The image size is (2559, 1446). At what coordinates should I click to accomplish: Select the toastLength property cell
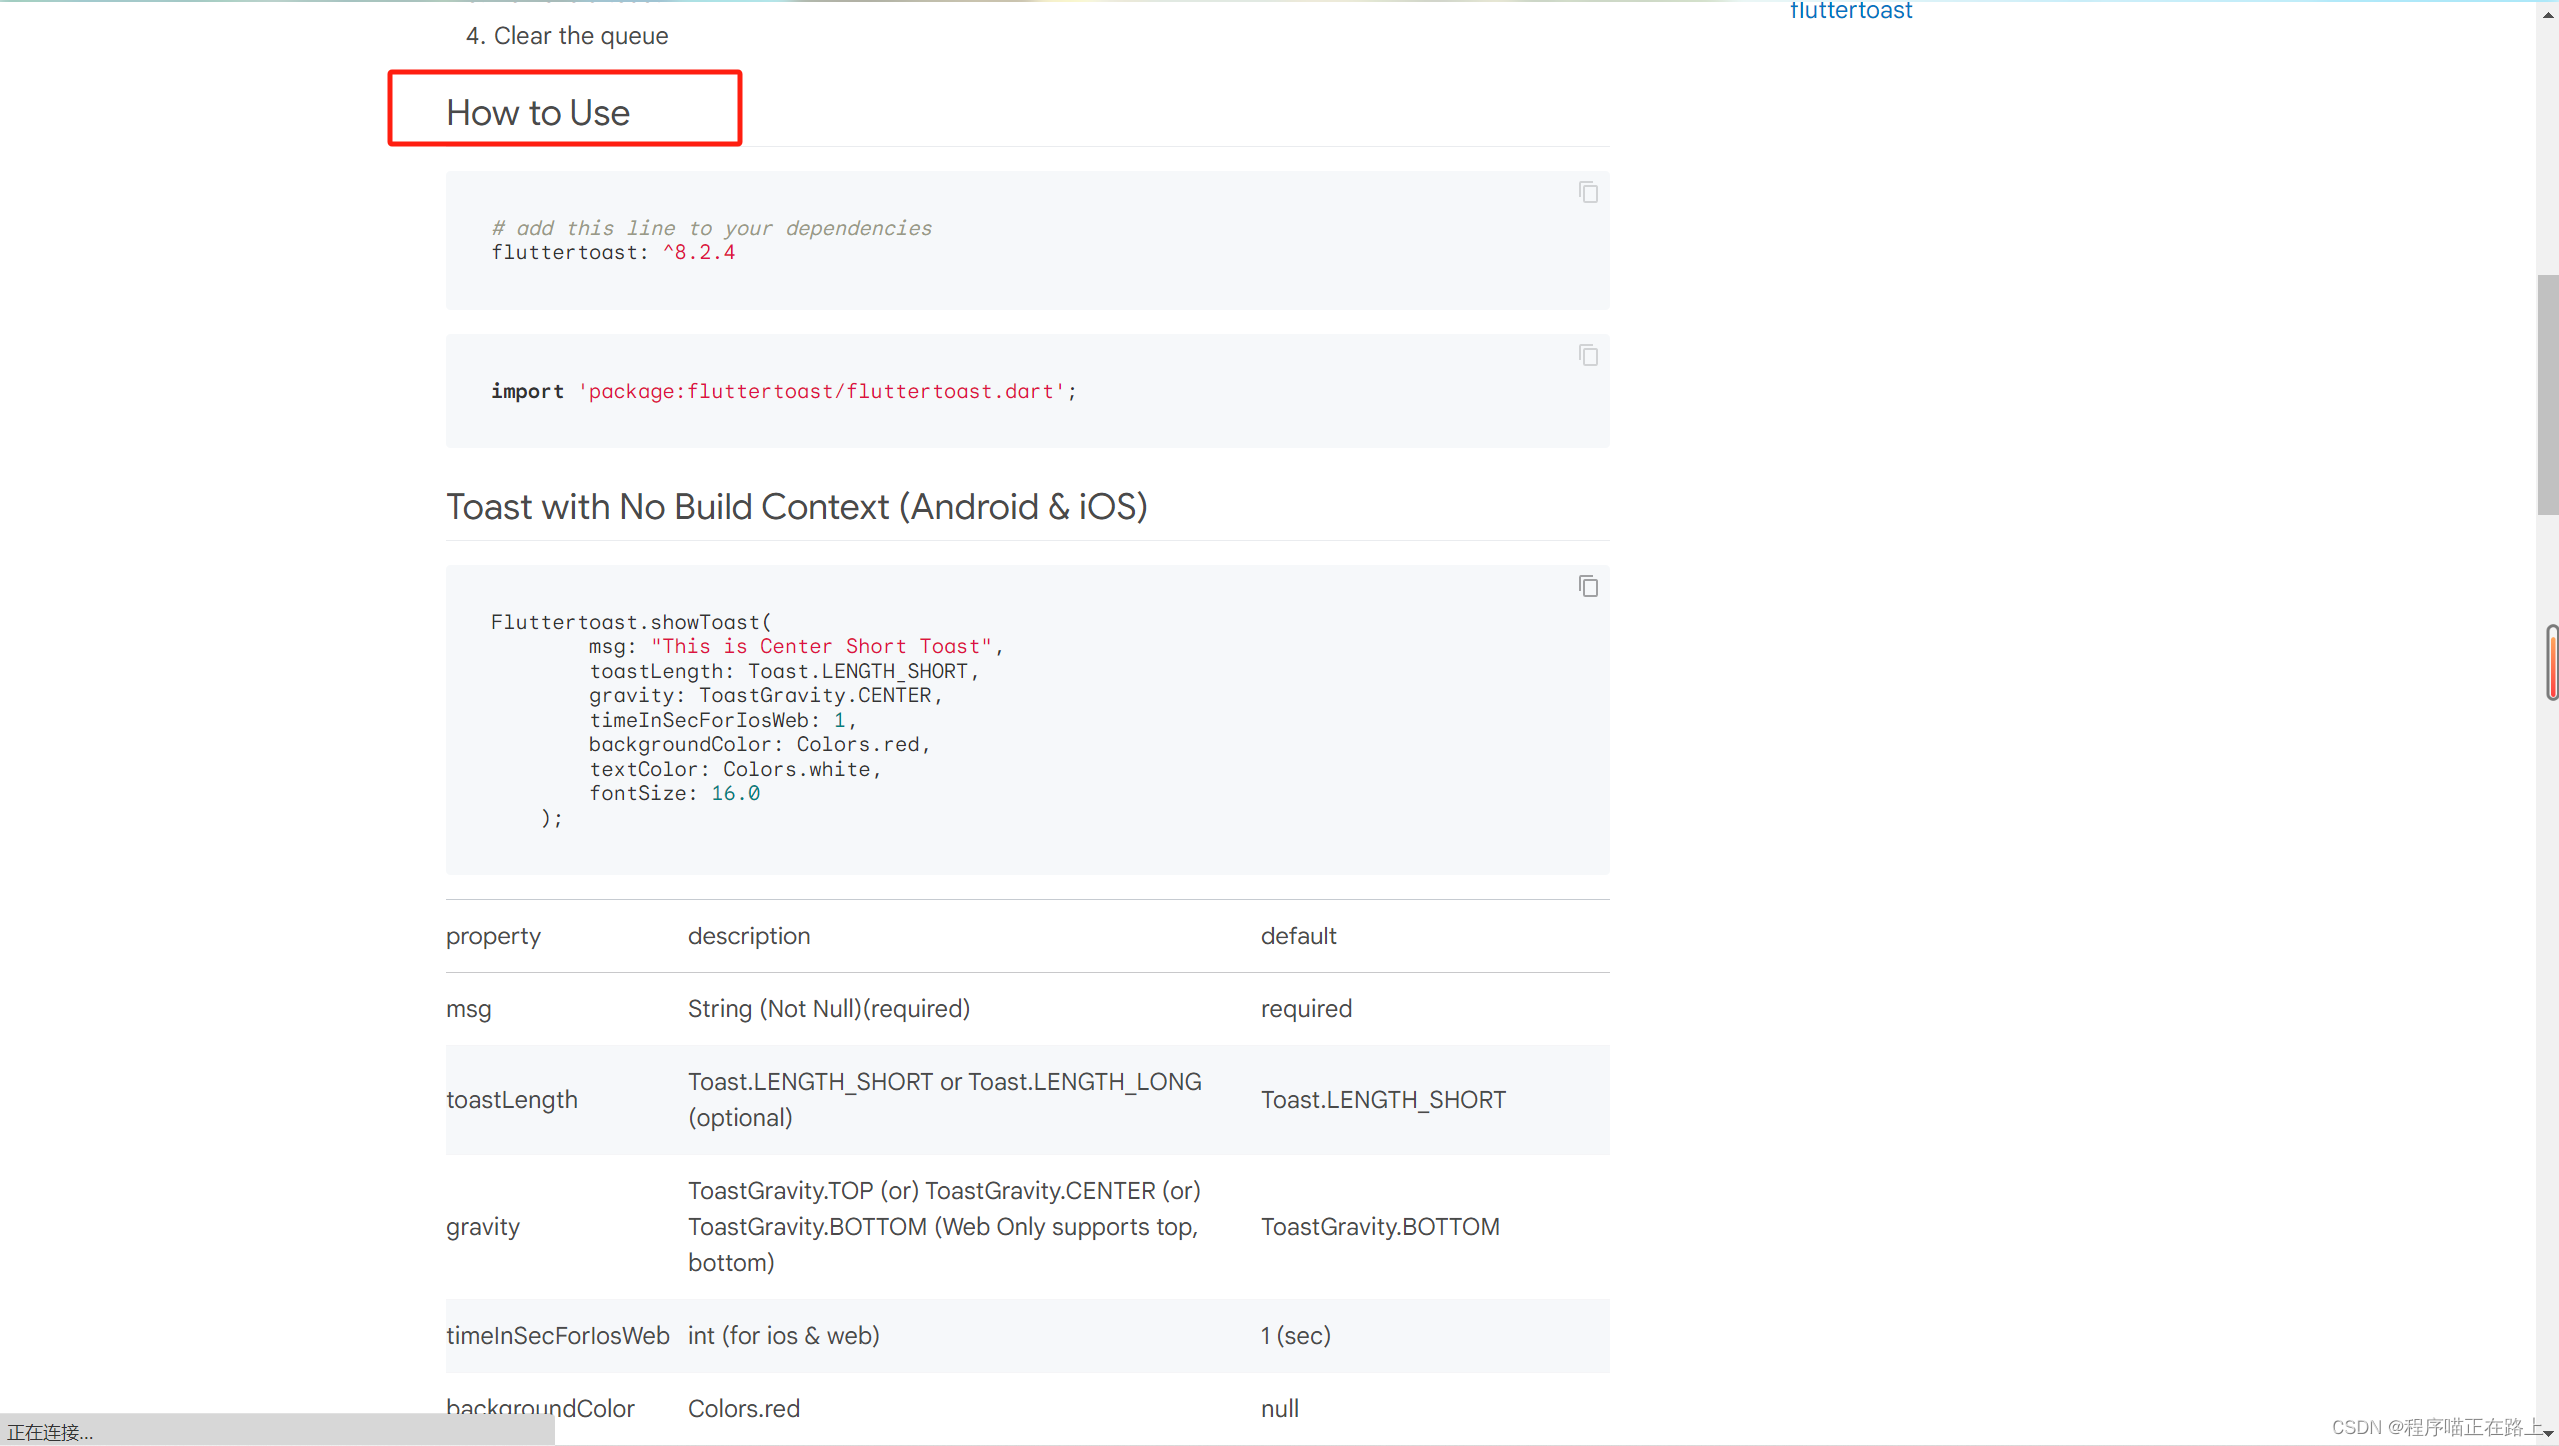click(512, 1100)
